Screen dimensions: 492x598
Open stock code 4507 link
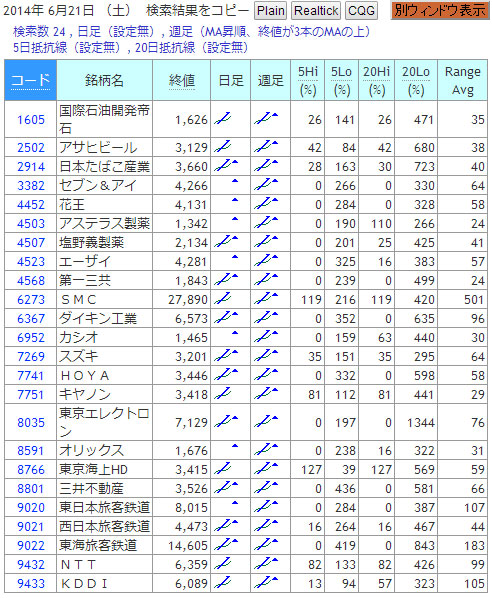[31, 243]
